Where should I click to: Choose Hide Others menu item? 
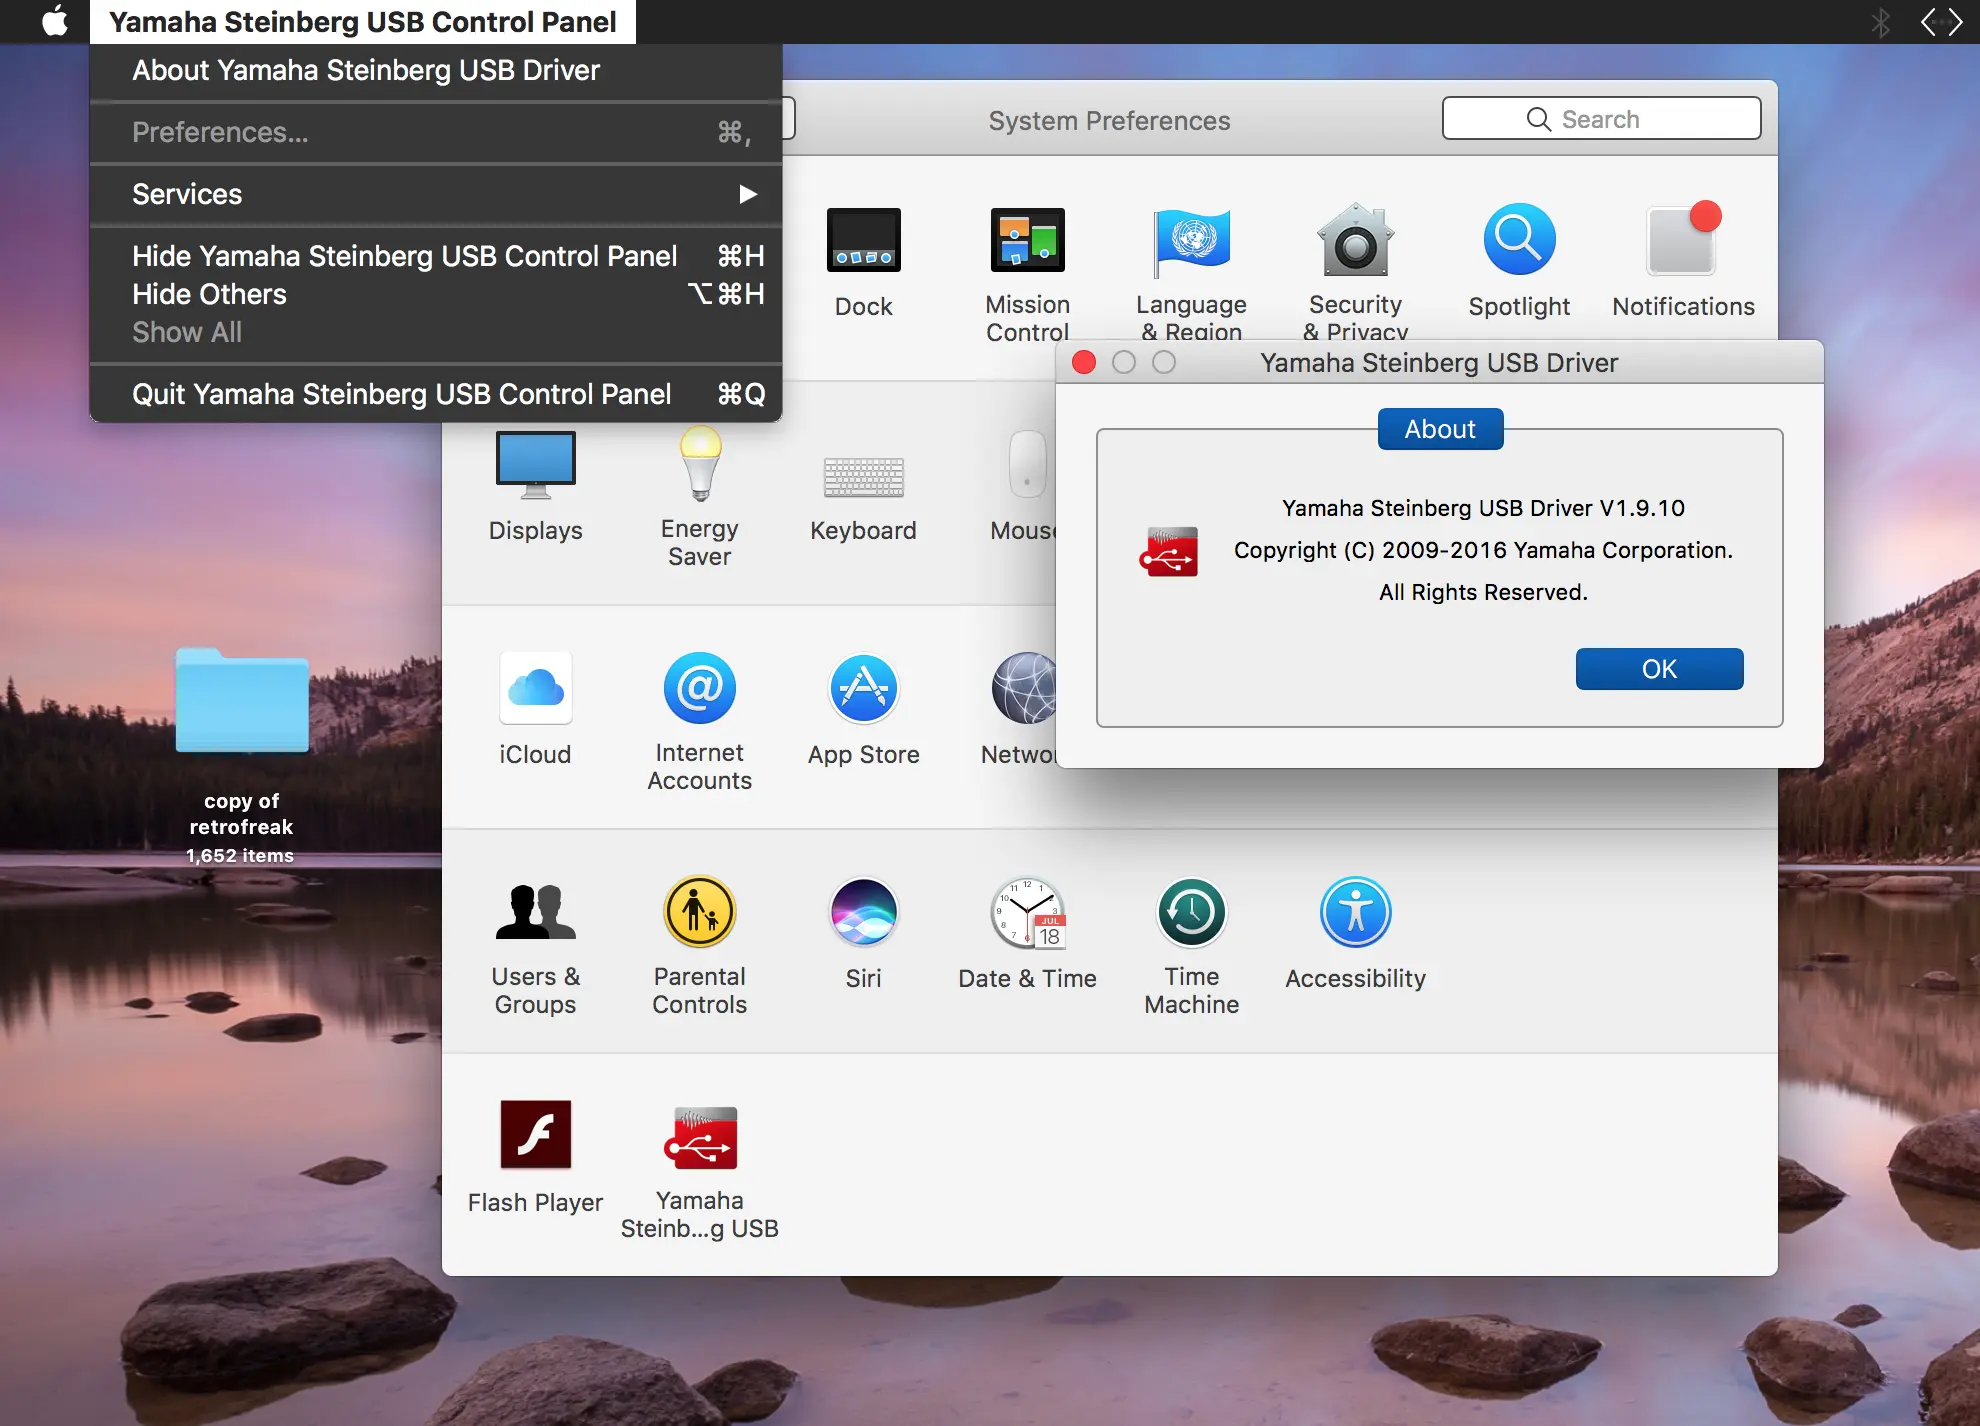[x=436, y=294]
